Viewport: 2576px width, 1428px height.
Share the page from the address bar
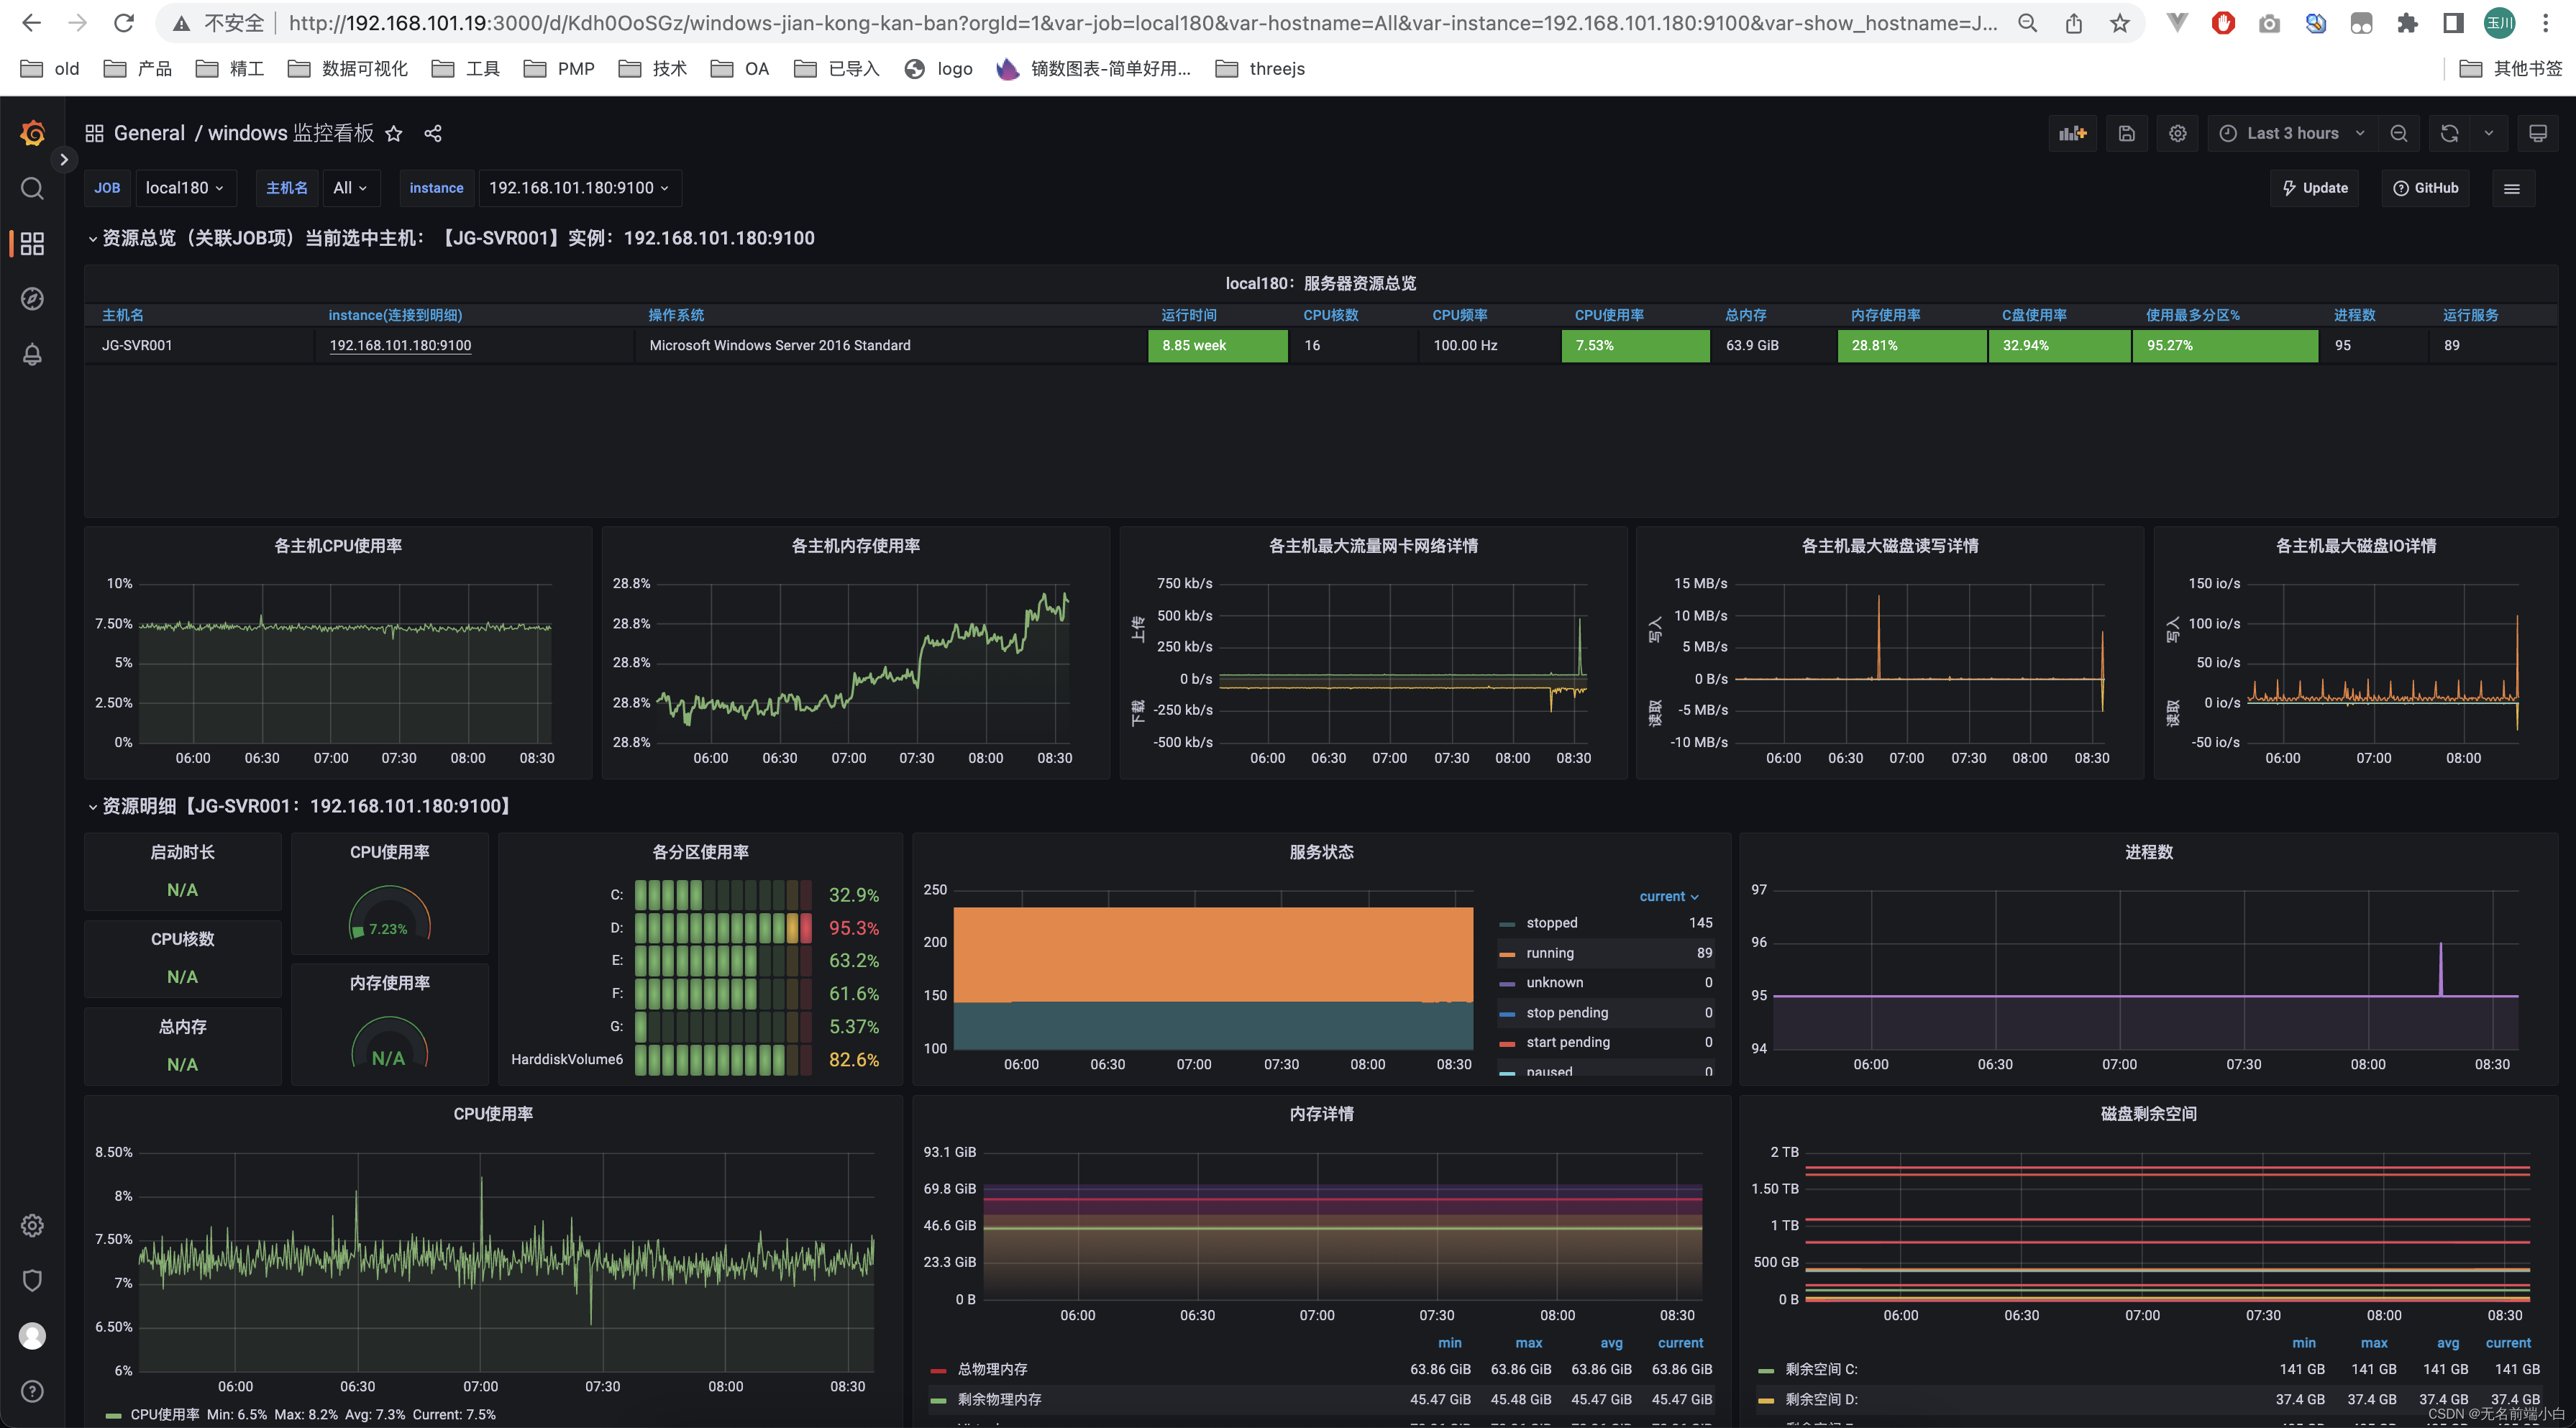tap(2074, 23)
